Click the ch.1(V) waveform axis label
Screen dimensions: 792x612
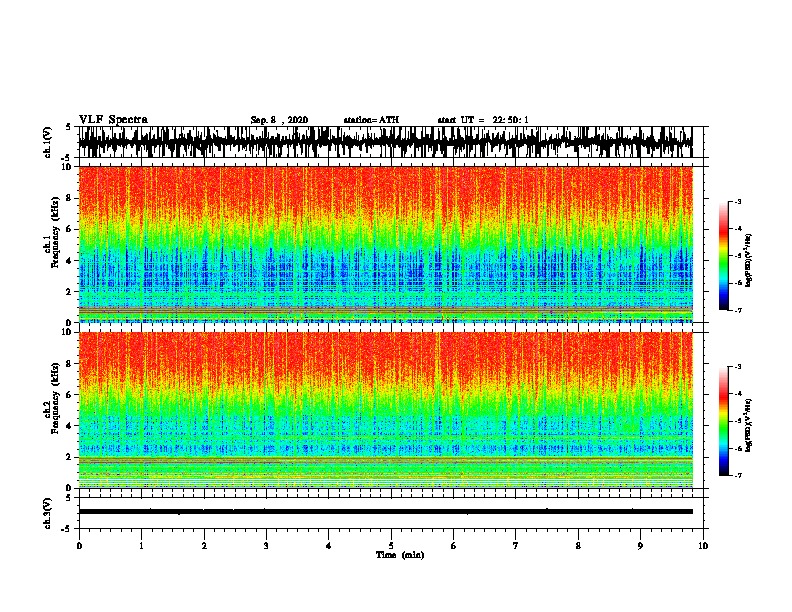coord(48,142)
